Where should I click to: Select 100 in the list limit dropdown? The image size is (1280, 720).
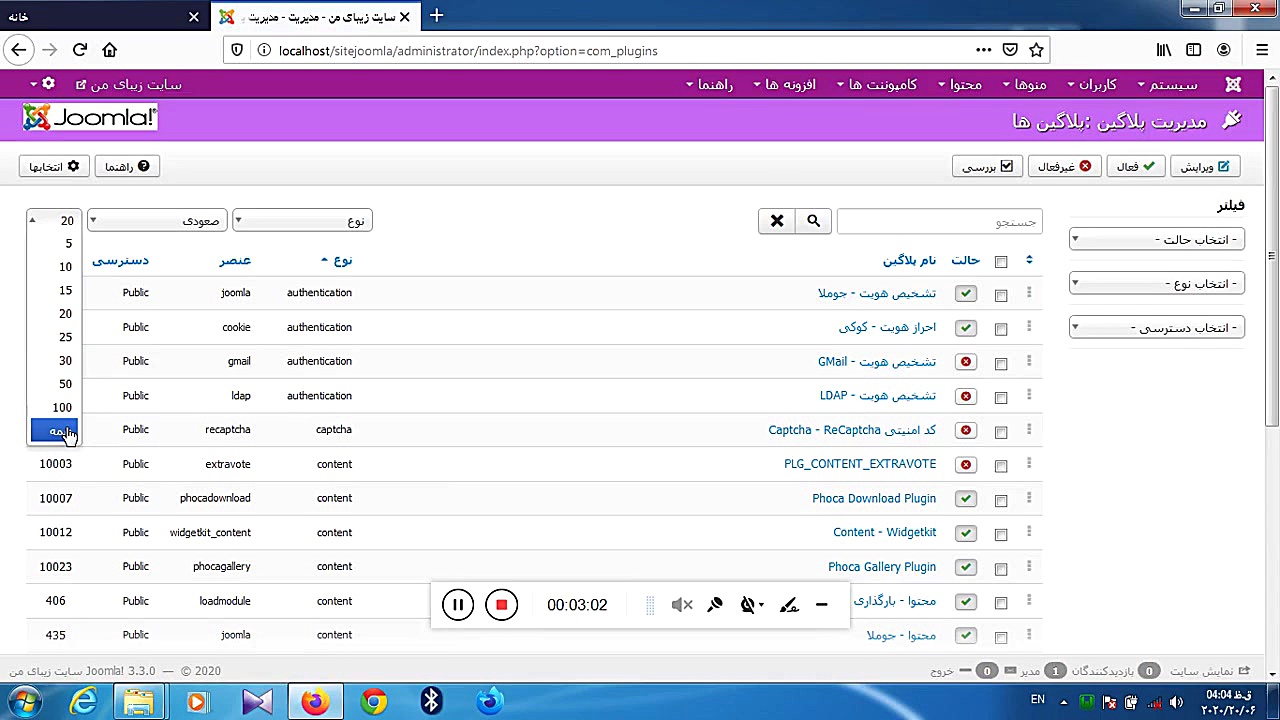(x=54, y=408)
